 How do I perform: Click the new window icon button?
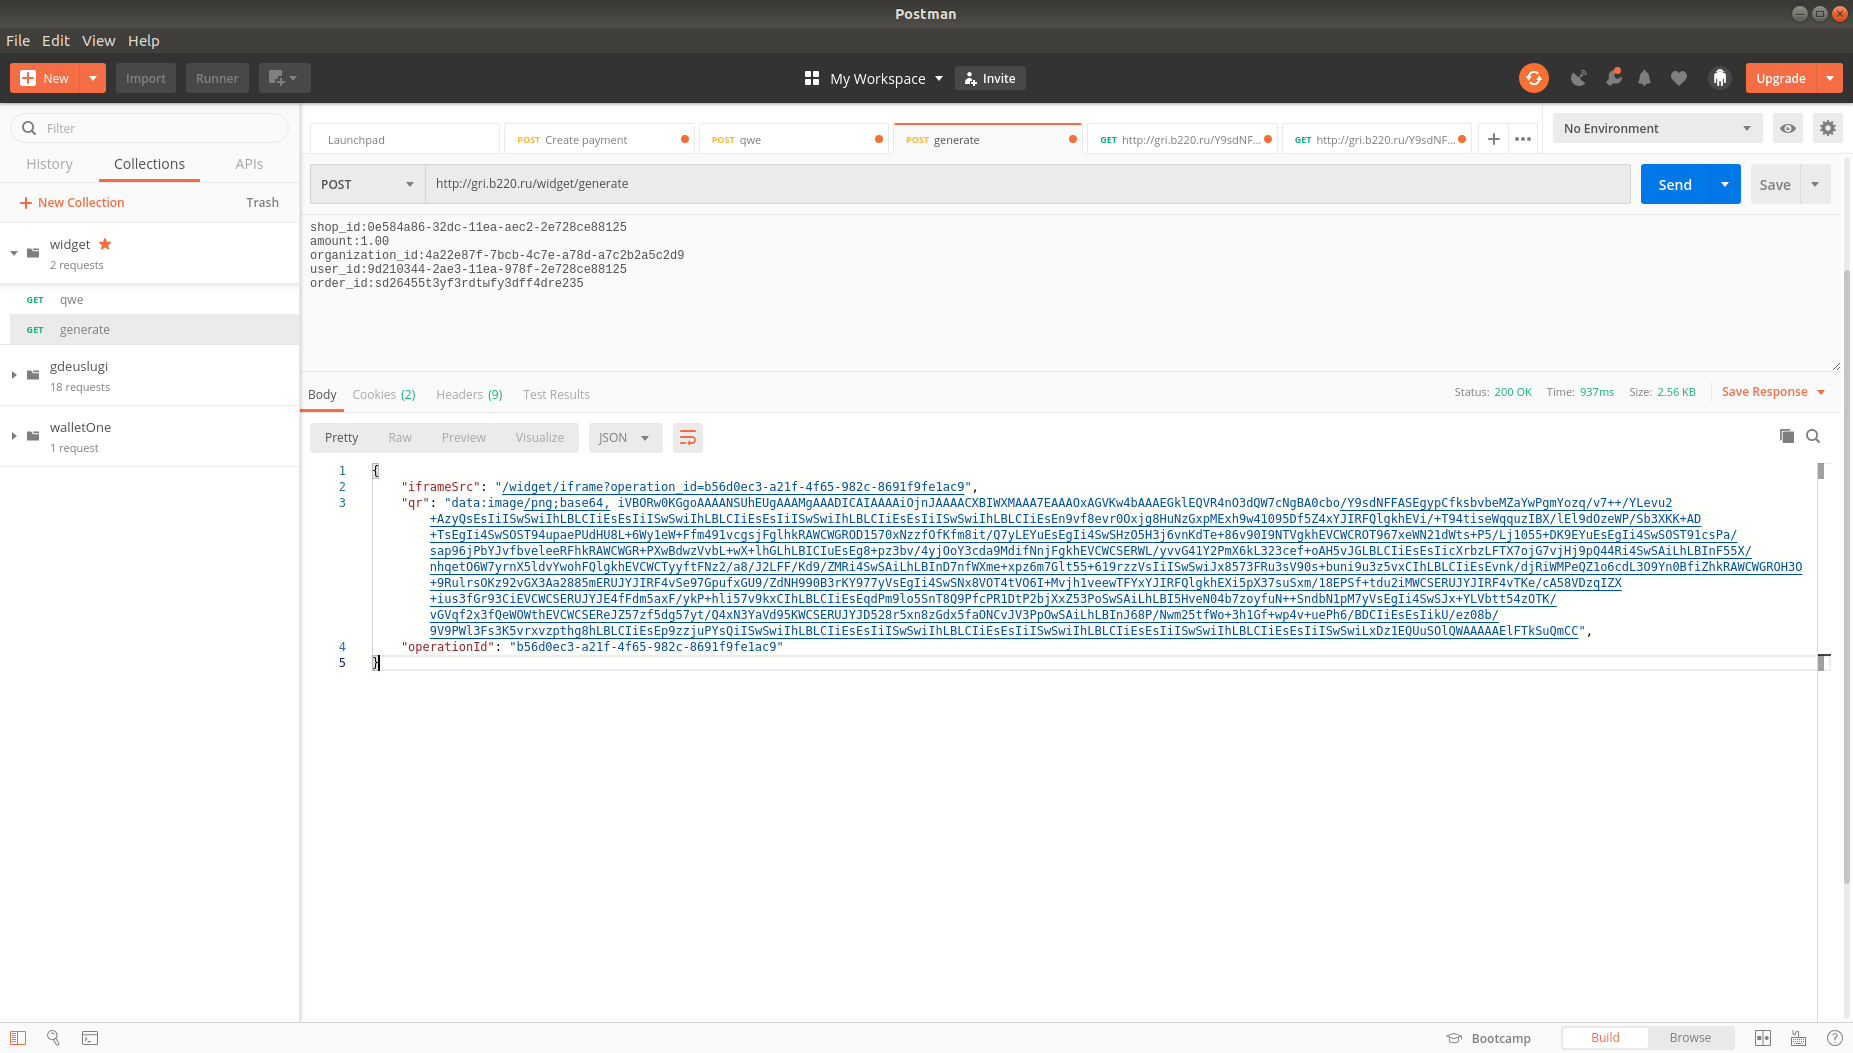[x=284, y=78]
